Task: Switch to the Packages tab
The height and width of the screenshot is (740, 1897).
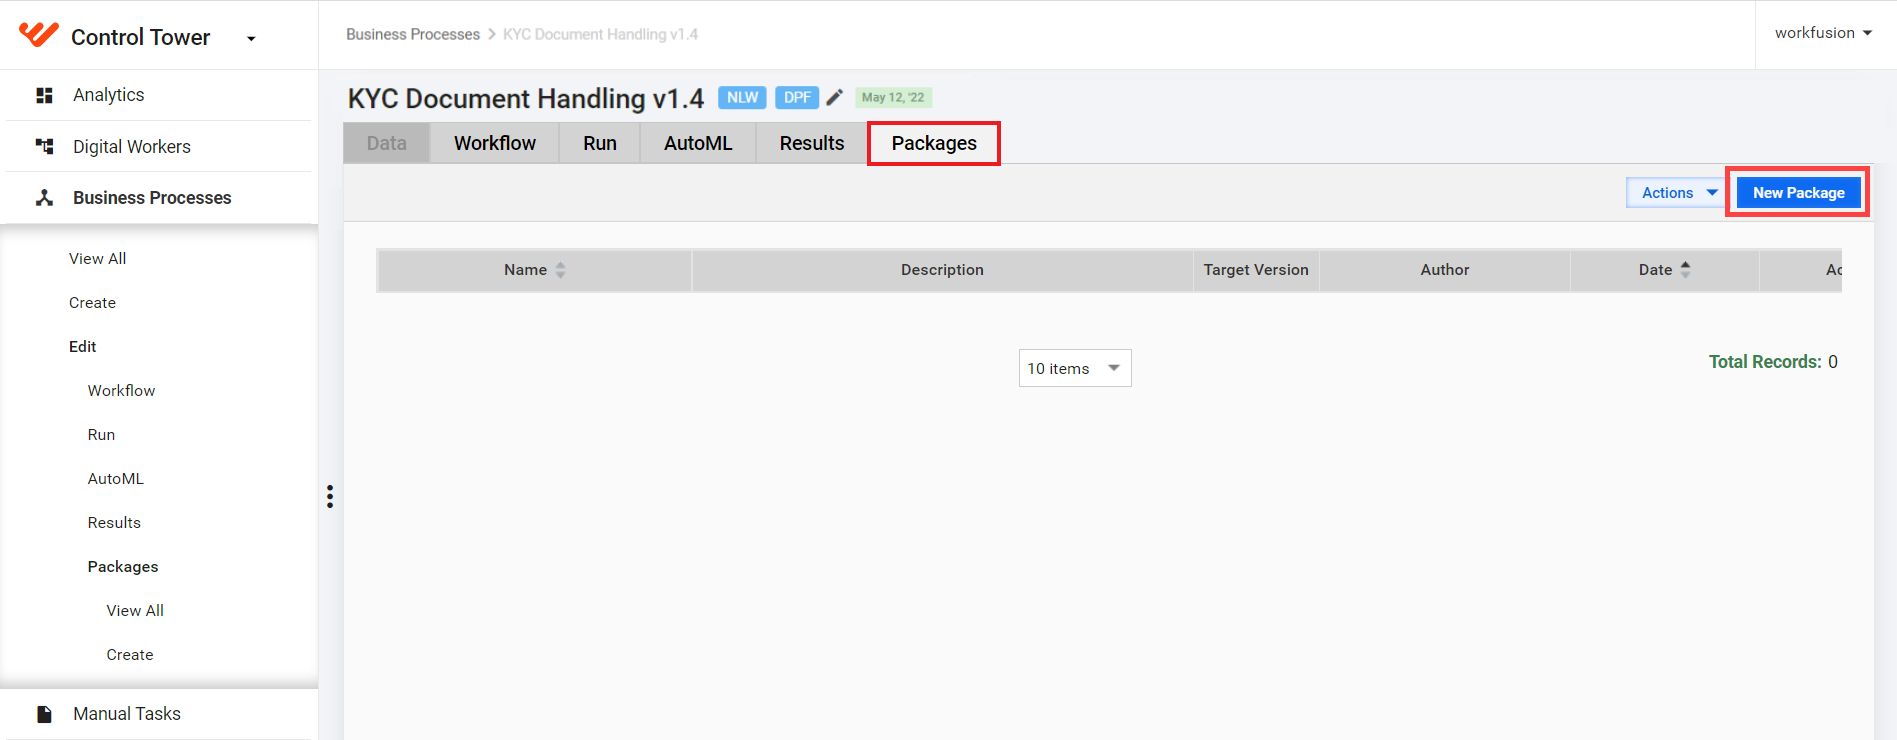Action: [934, 143]
